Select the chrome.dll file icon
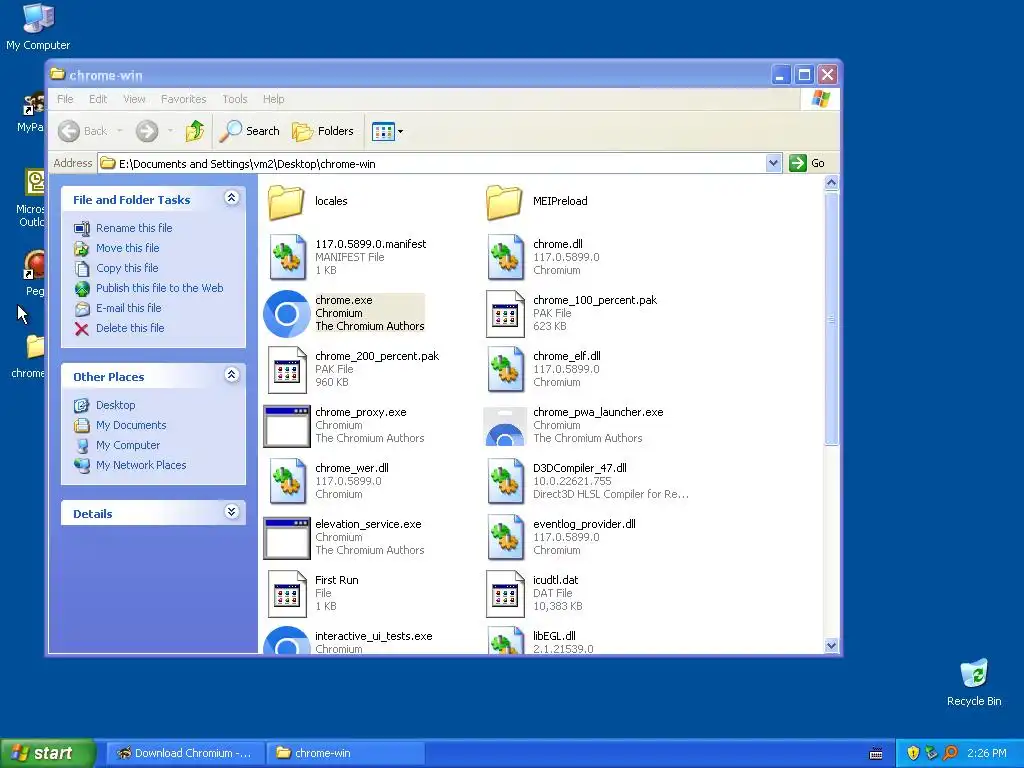The height and width of the screenshot is (768, 1024). (505, 257)
